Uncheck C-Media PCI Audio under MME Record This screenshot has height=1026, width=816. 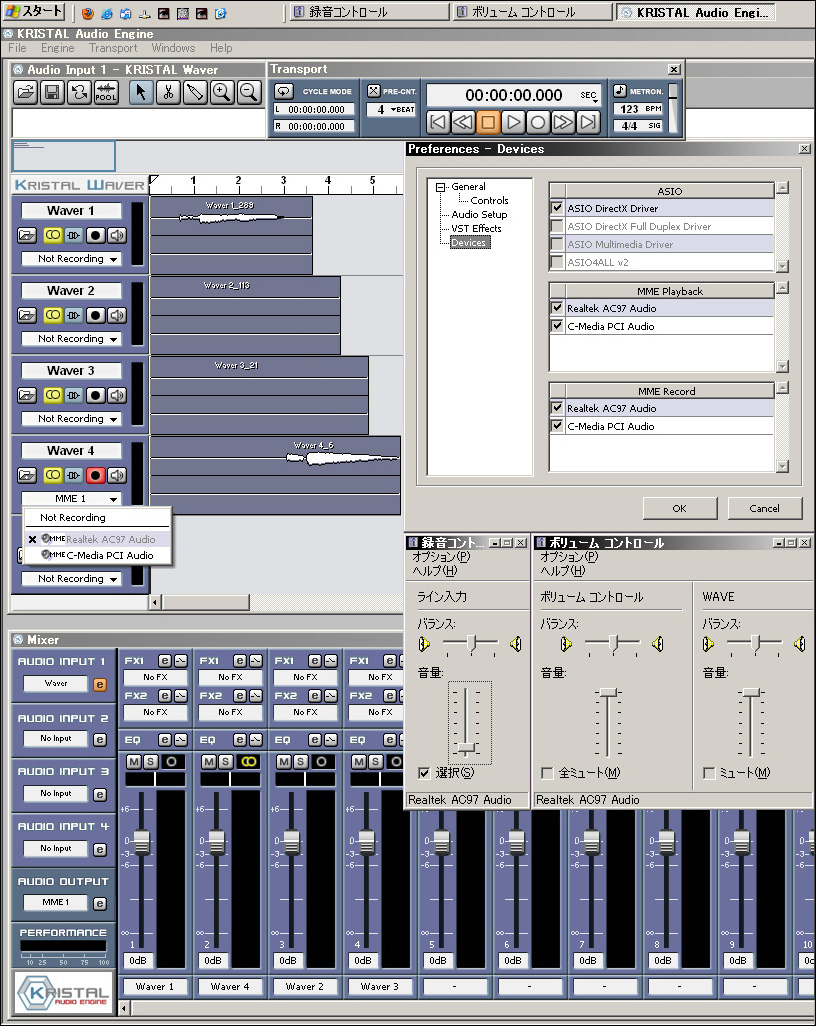coord(558,426)
